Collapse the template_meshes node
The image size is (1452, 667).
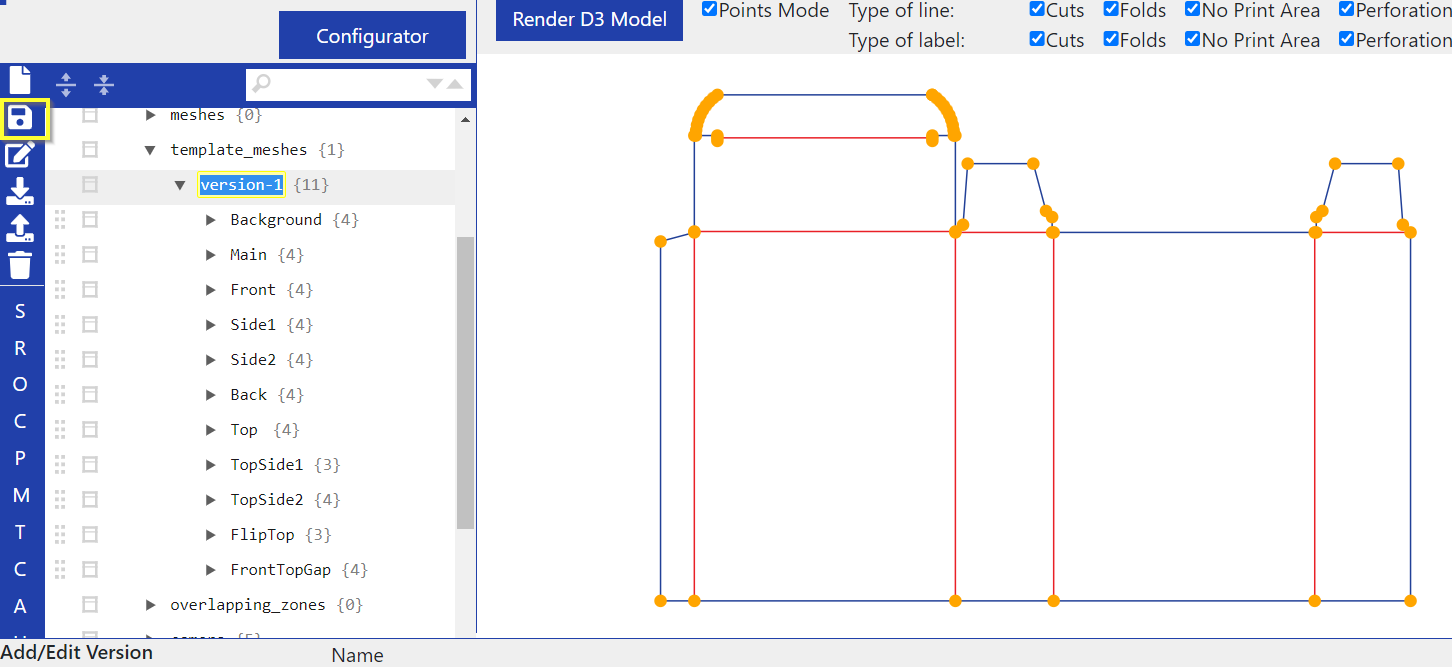tap(151, 150)
